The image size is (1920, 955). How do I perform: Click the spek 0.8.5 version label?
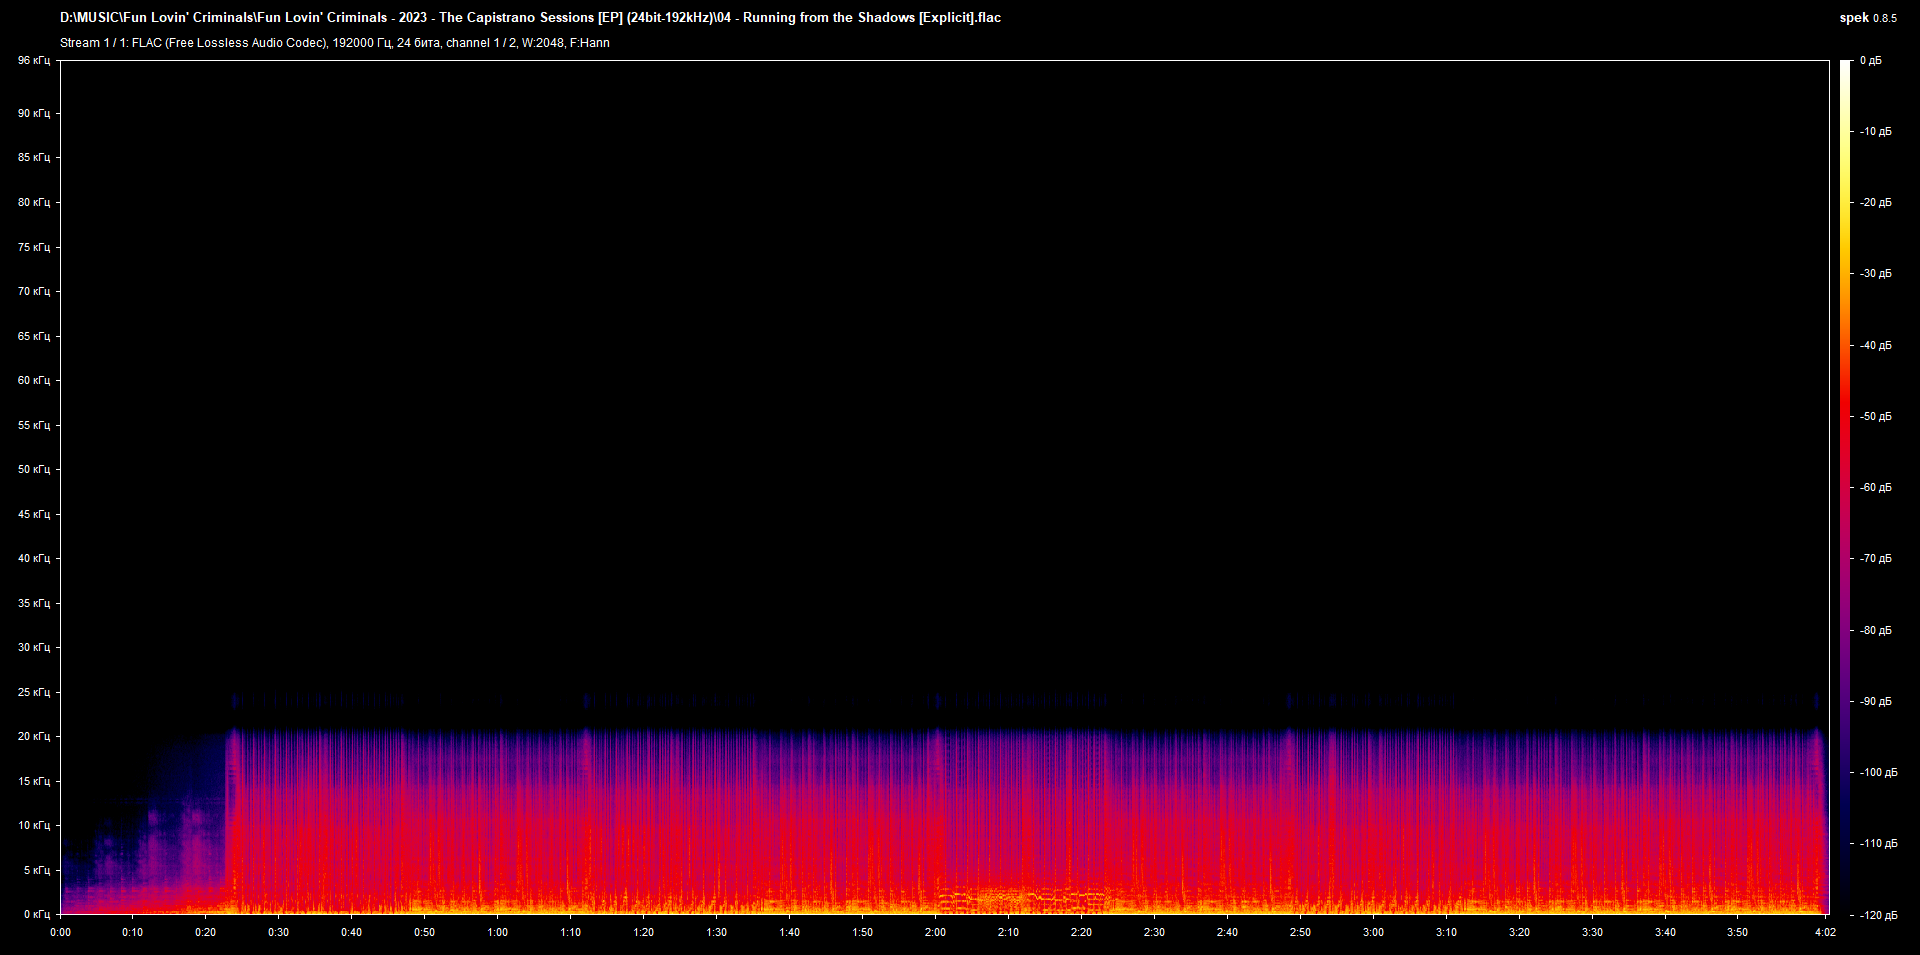pos(1867,18)
